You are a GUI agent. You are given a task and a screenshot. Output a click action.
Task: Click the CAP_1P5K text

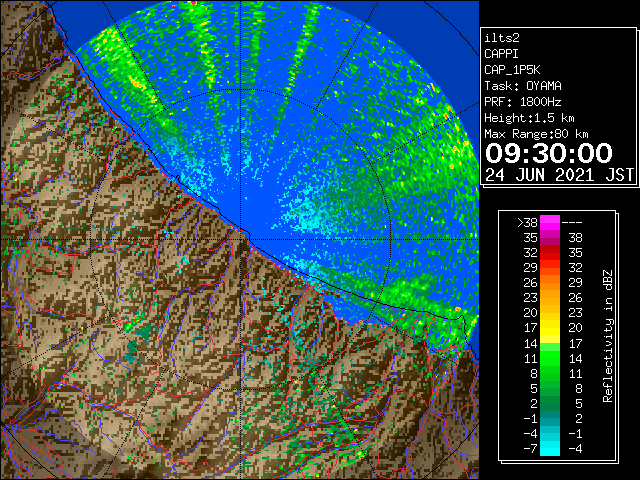(512, 70)
